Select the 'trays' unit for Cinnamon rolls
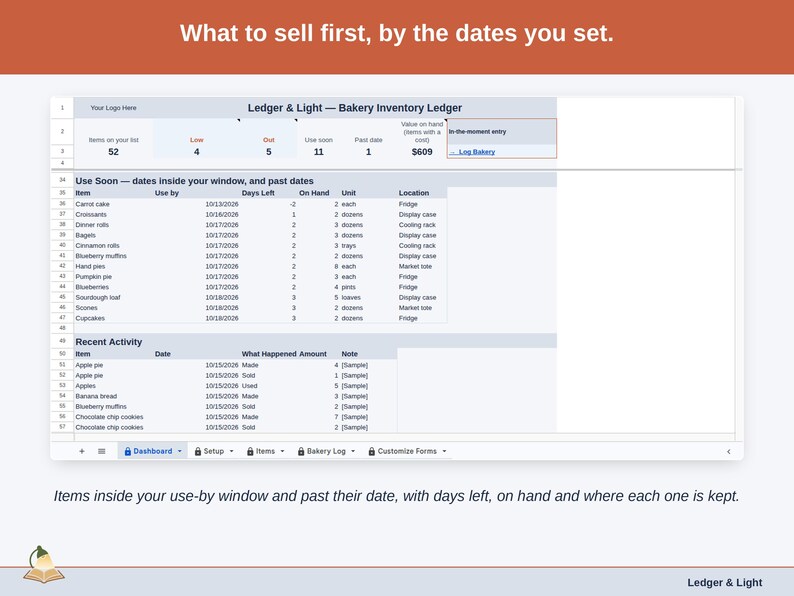 368,246
